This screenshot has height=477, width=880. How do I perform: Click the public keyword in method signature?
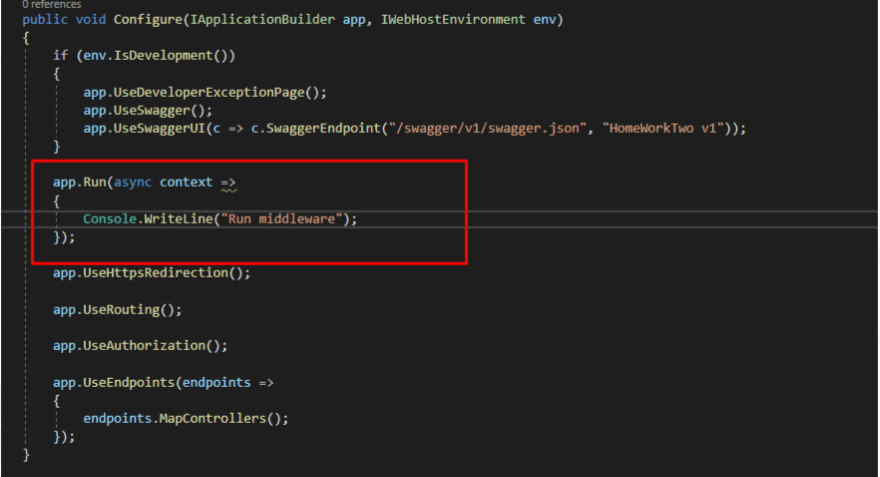[45, 20]
